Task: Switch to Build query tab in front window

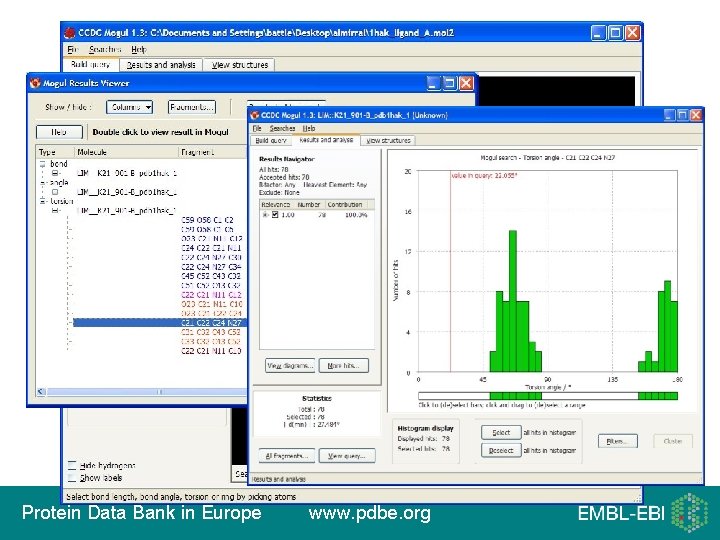Action: 271,141
